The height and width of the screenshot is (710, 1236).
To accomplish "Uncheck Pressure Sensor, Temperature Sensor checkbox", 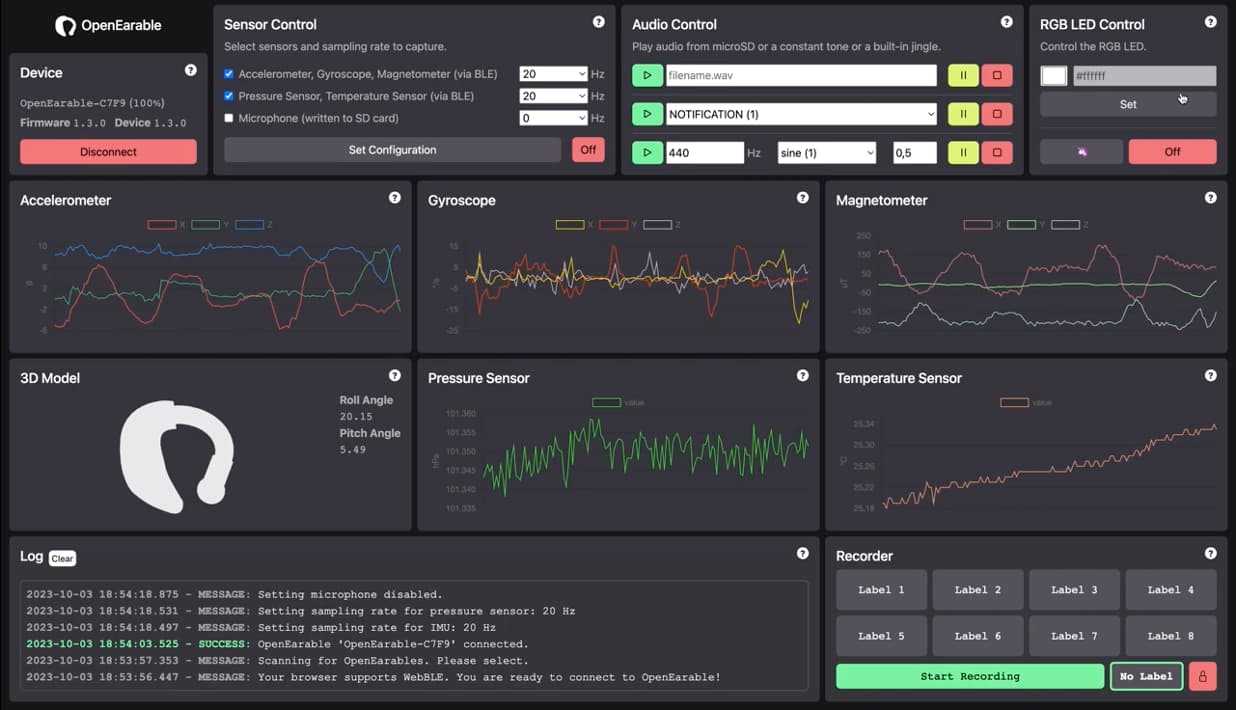I will pos(229,96).
